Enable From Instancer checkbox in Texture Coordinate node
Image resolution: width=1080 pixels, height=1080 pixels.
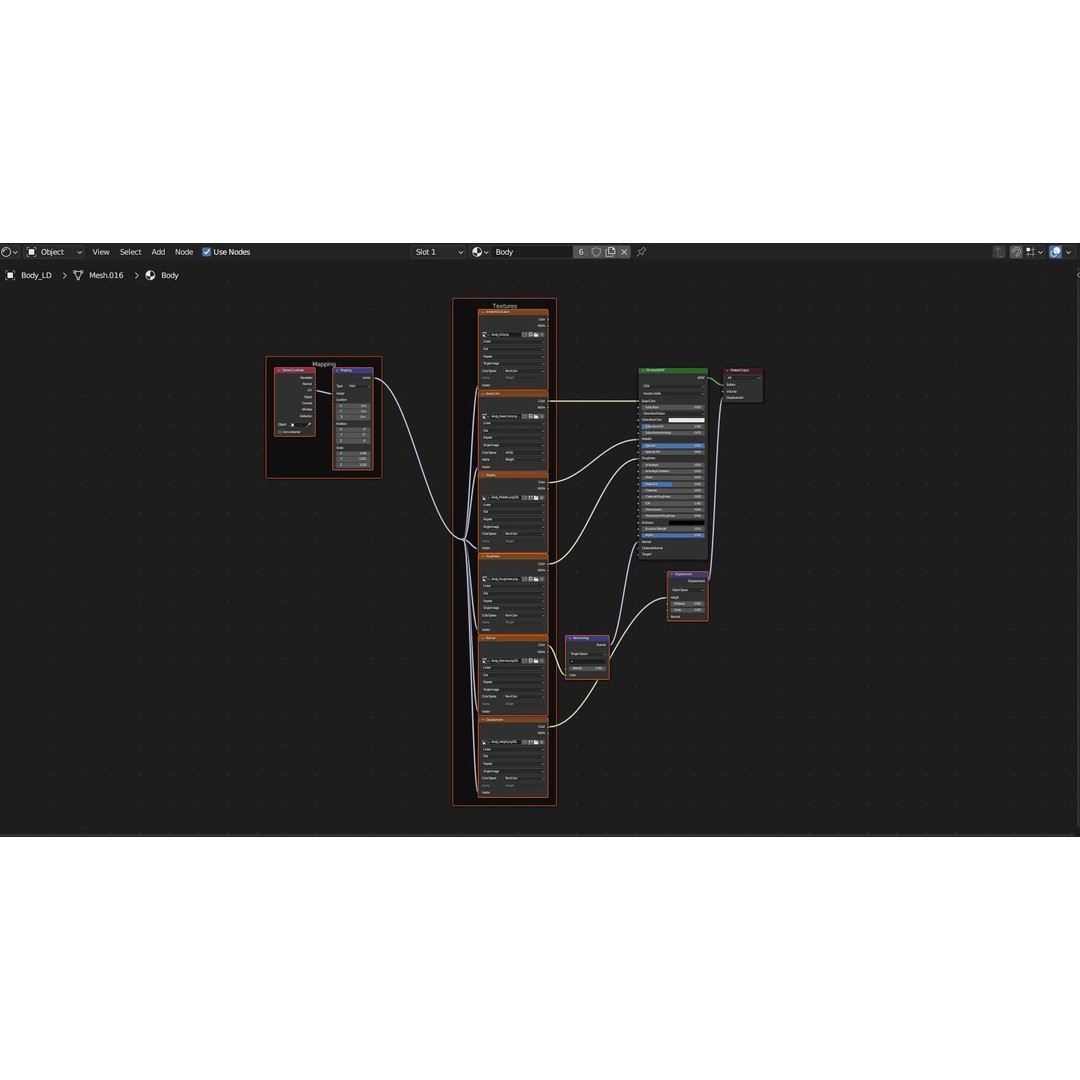(x=280, y=432)
